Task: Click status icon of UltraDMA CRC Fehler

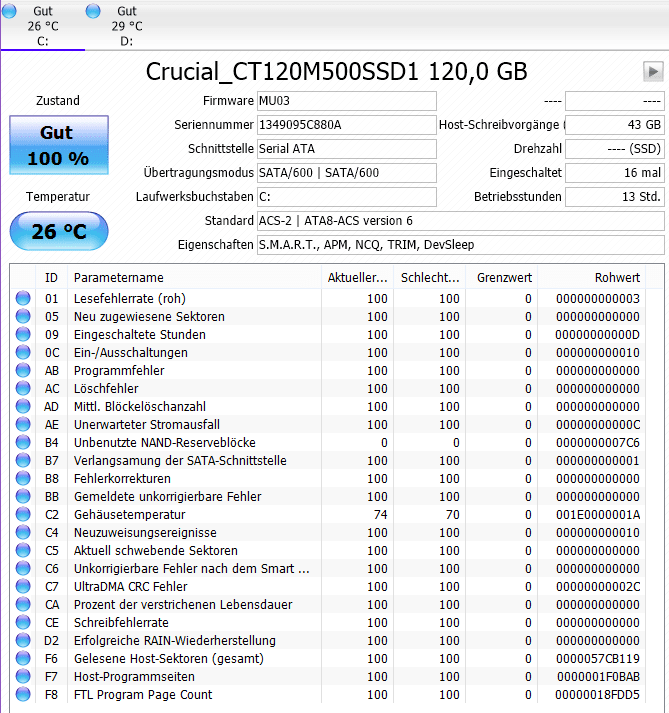Action: (23, 587)
